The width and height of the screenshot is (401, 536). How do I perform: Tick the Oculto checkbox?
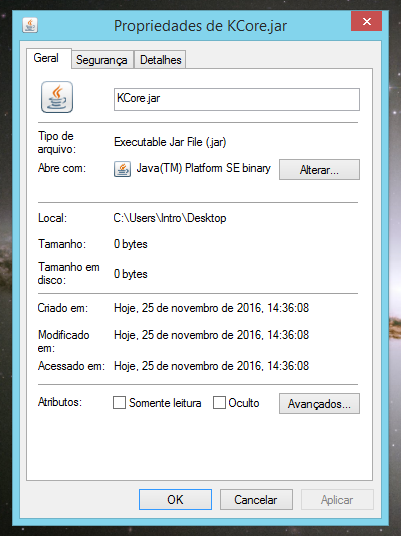[x=219, y=403]
